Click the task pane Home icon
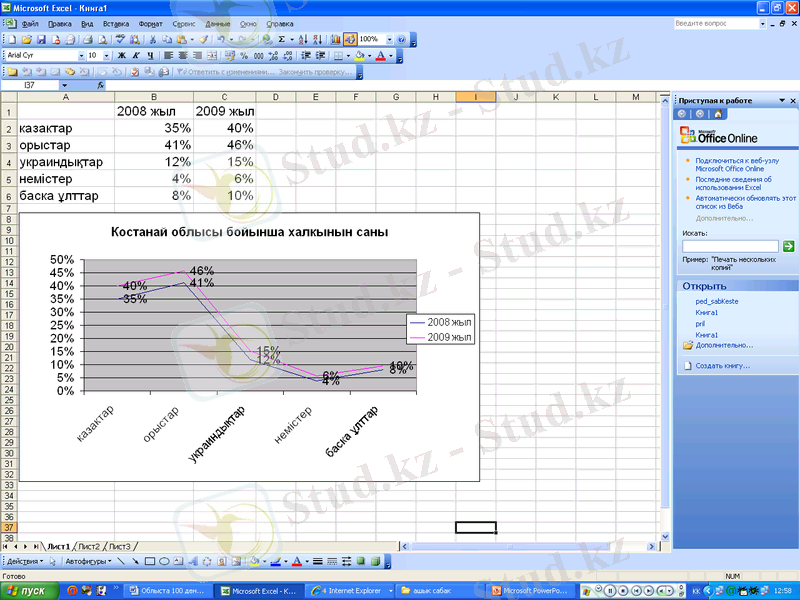Screen dimensions: 800x600 719,114
